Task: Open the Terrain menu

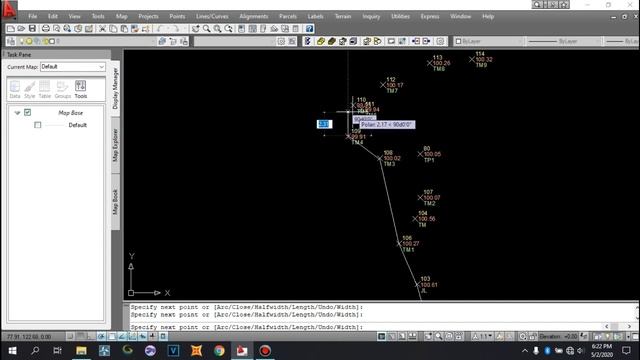Action: pos(343,16)
